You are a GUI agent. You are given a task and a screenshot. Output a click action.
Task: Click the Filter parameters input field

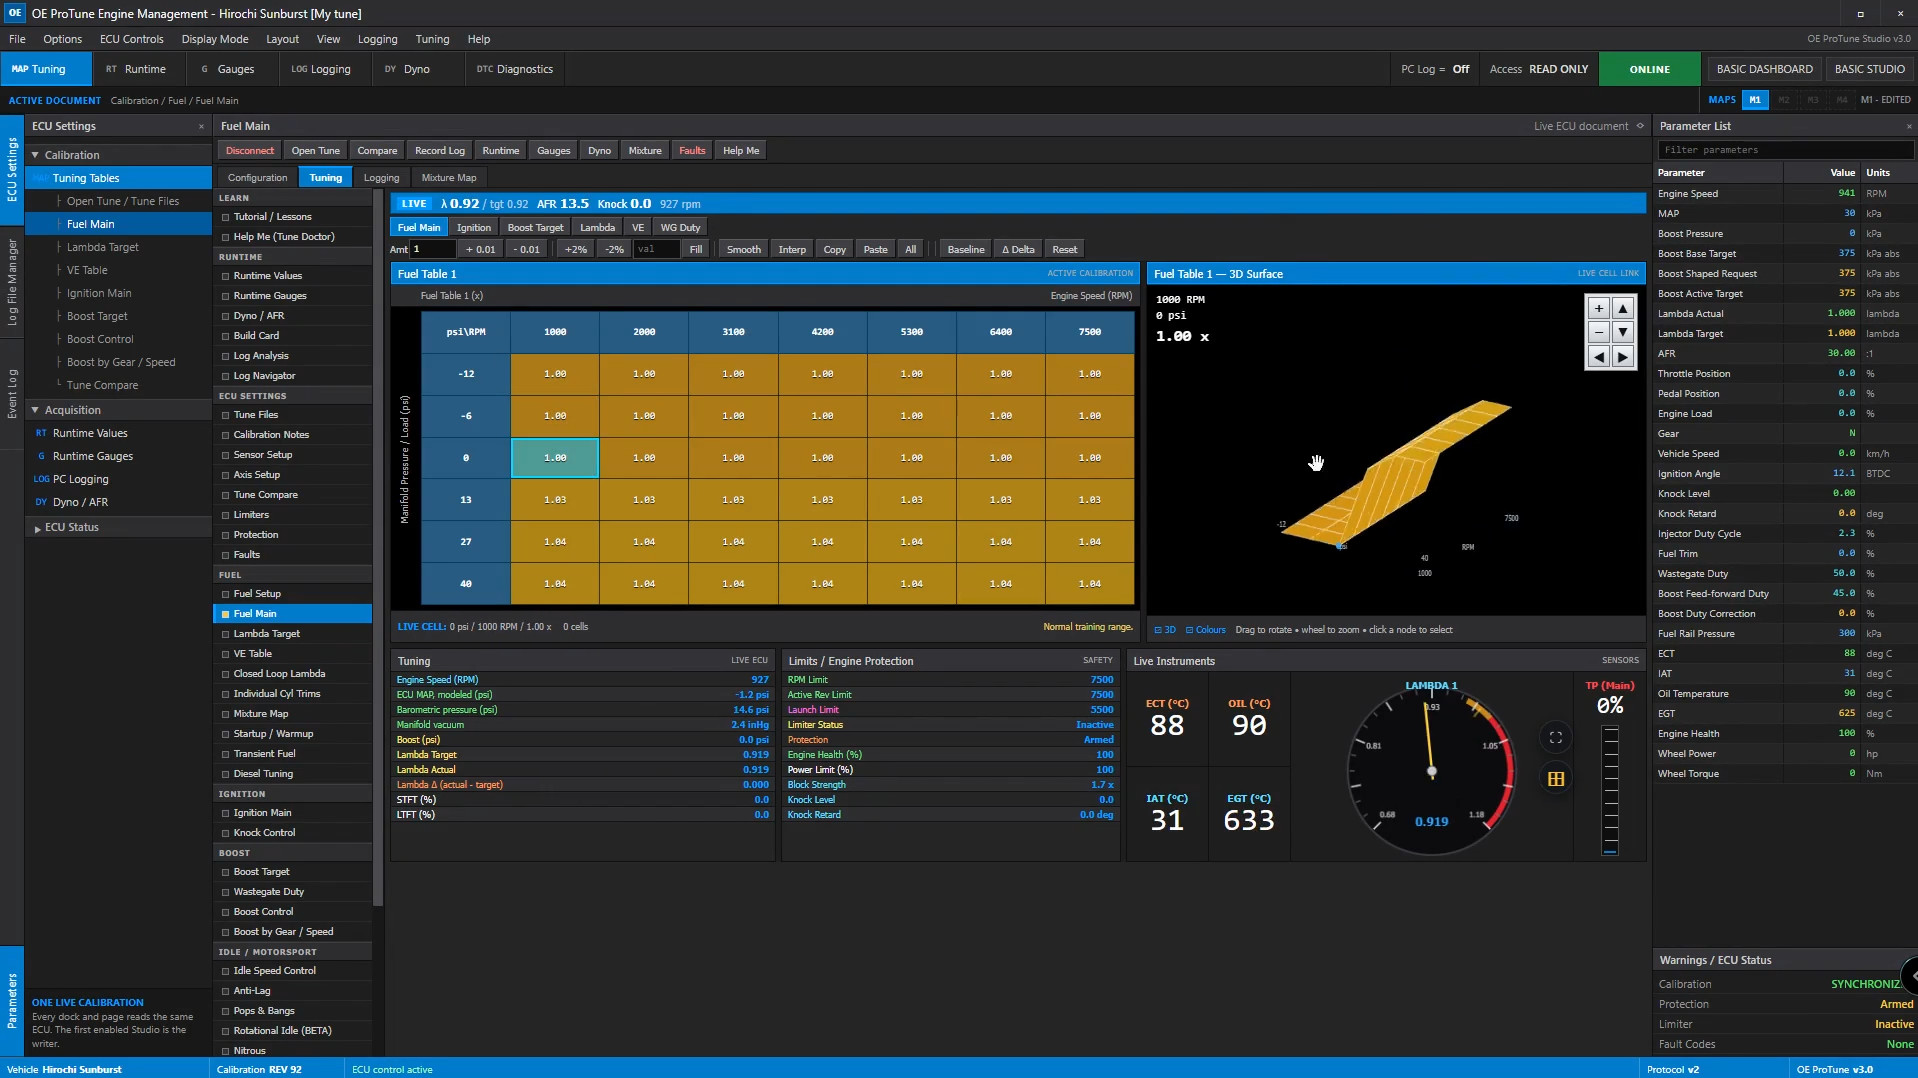1785,150
